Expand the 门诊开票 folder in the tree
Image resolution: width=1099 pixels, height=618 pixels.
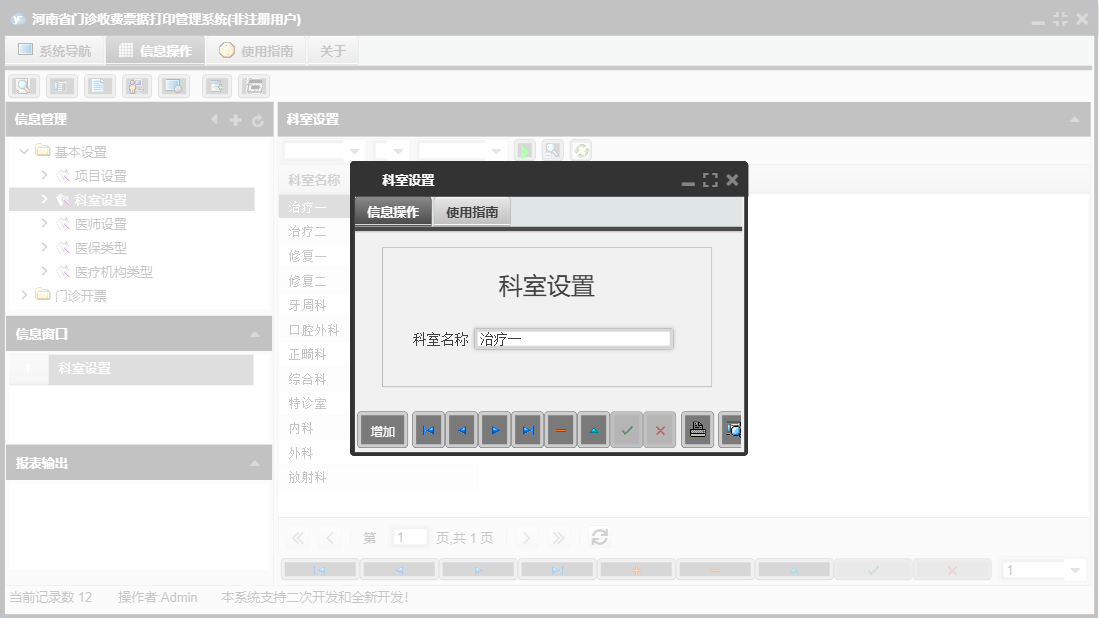click(x=24, y=295)
